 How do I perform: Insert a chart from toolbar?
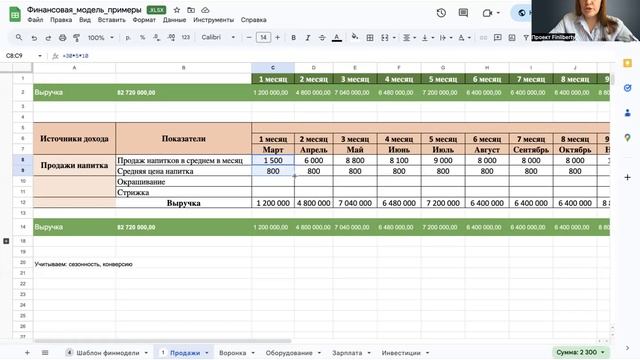[512, 38]
